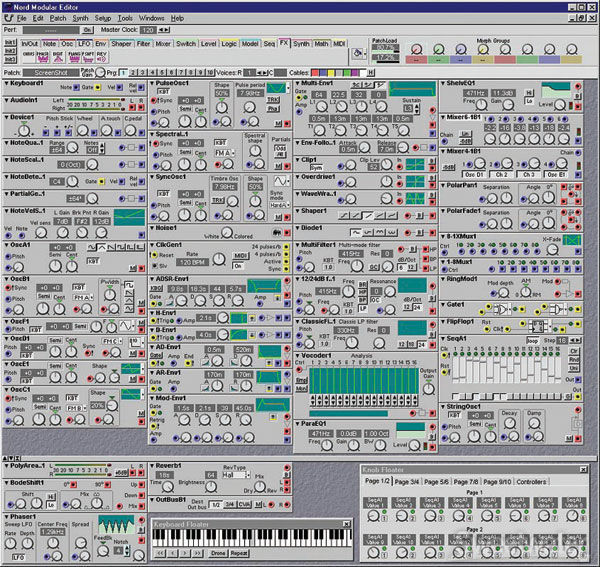600x567 pixels.
Task: Click the Clr button in SeqA1
Action: coord(574,351)
